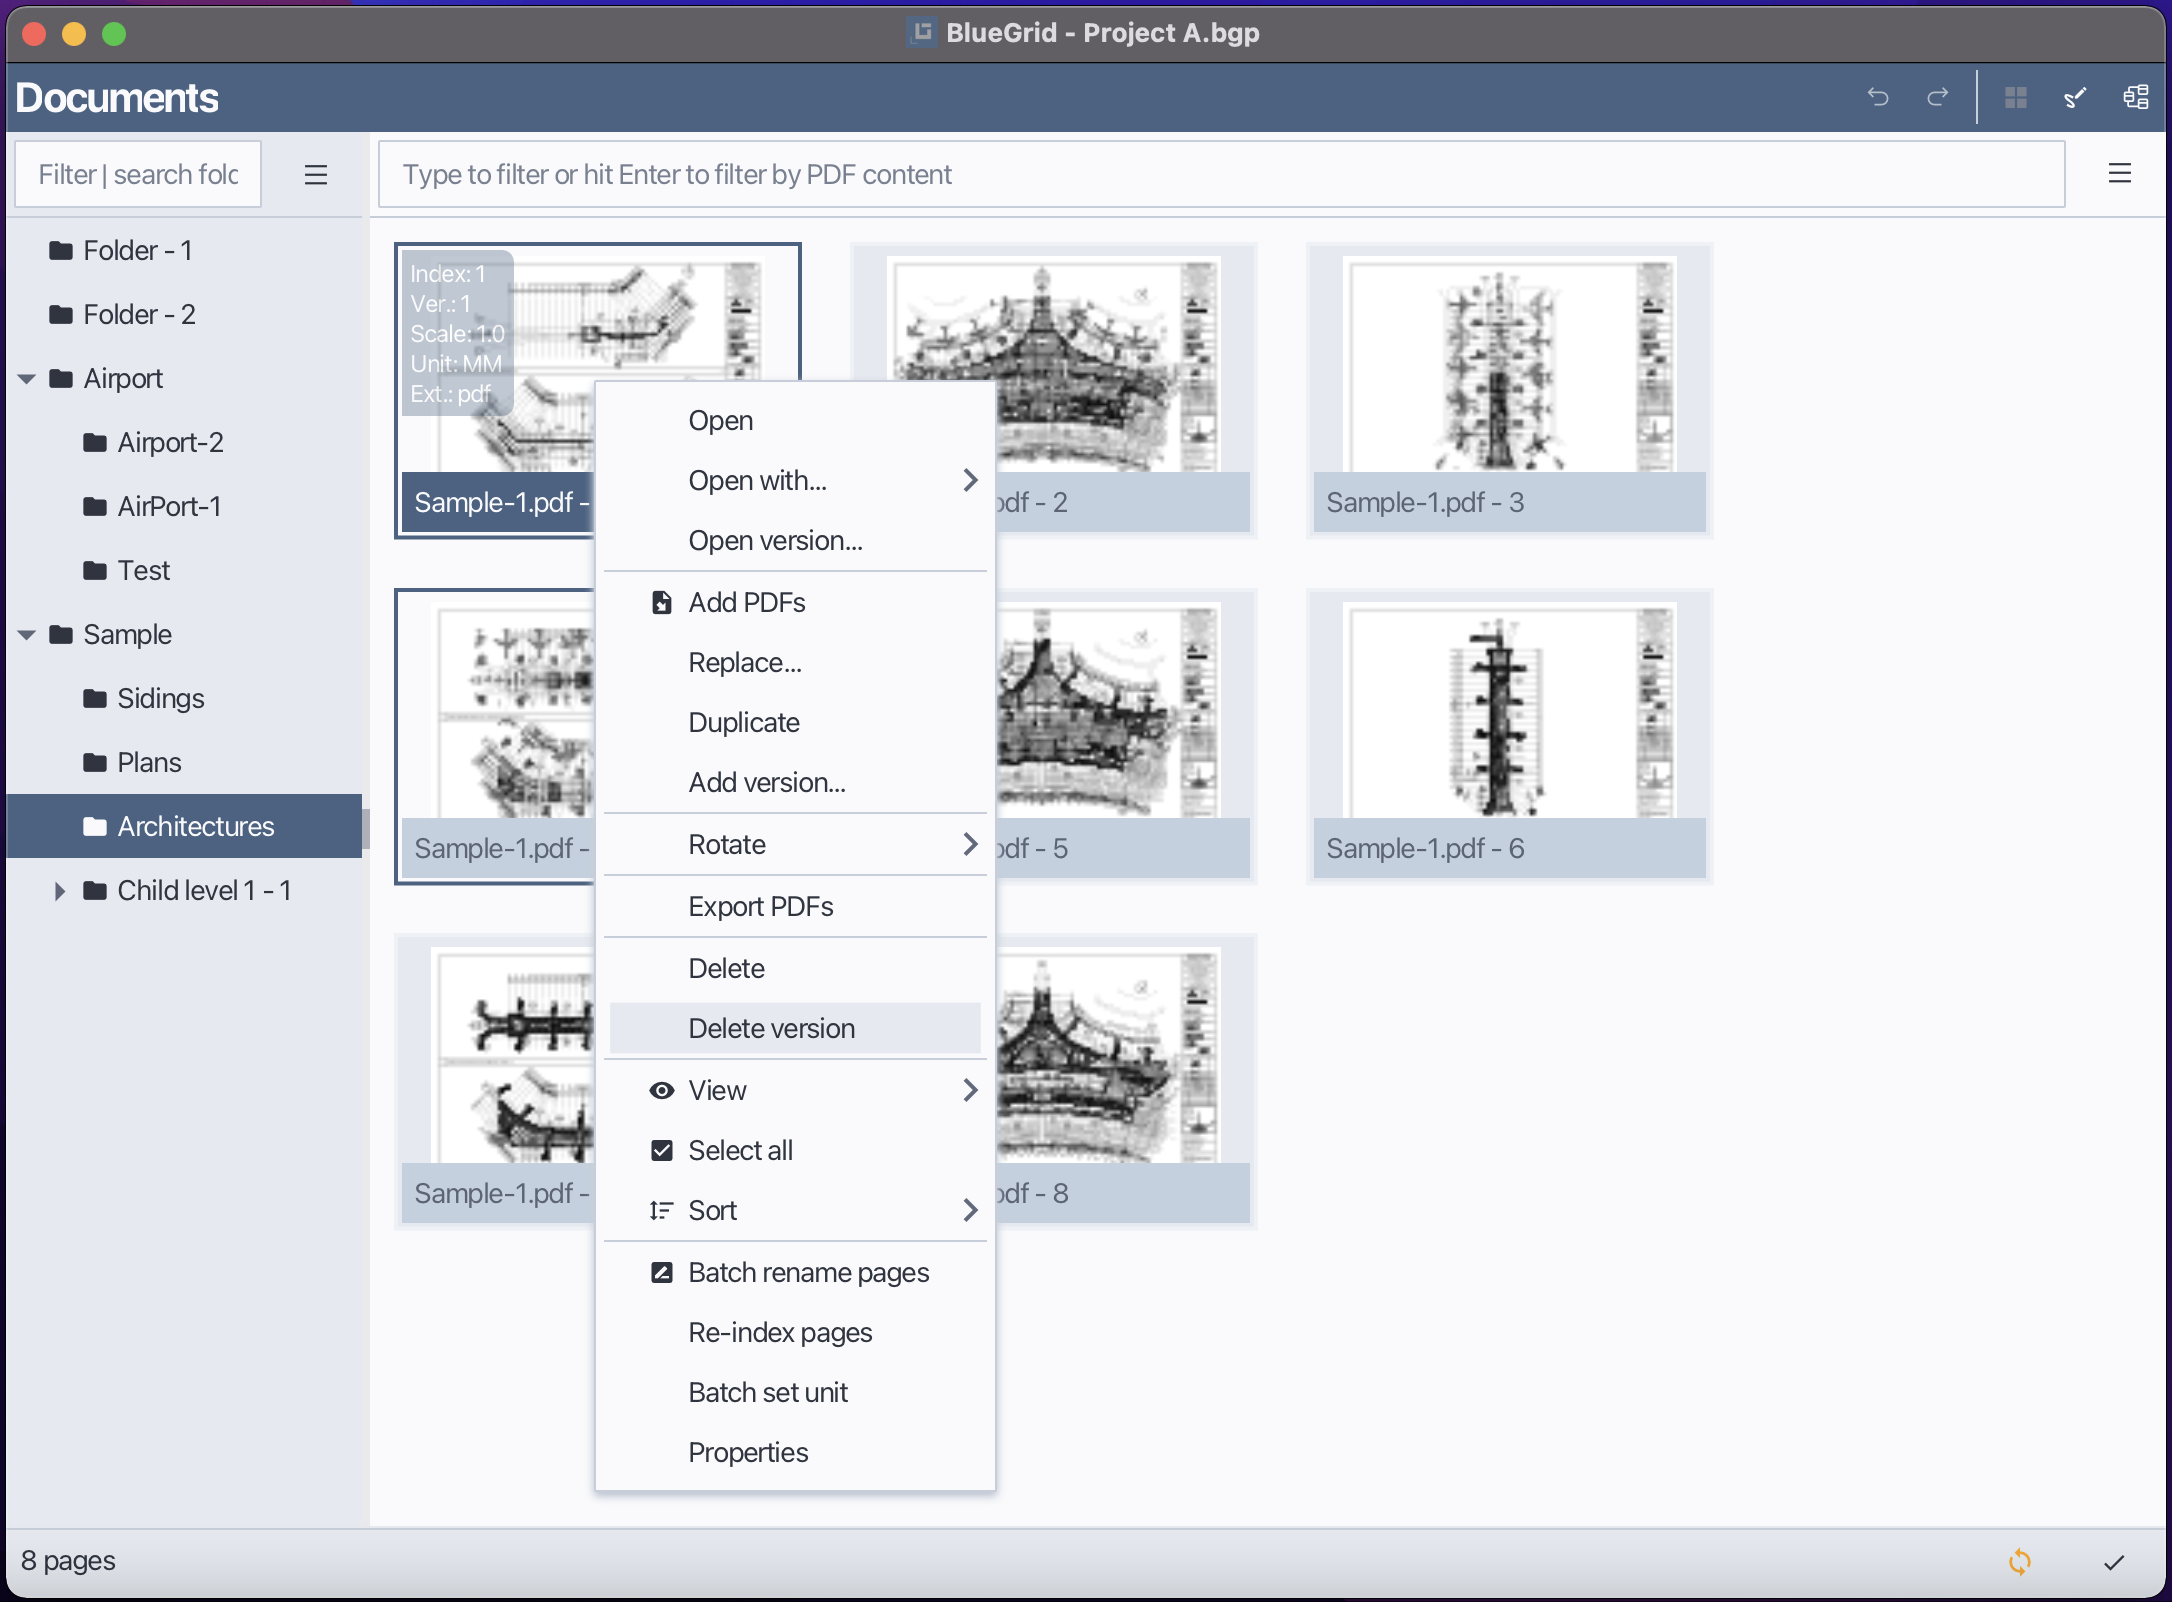Select Batch rename pages menu entry

[x=808, y=1272]
